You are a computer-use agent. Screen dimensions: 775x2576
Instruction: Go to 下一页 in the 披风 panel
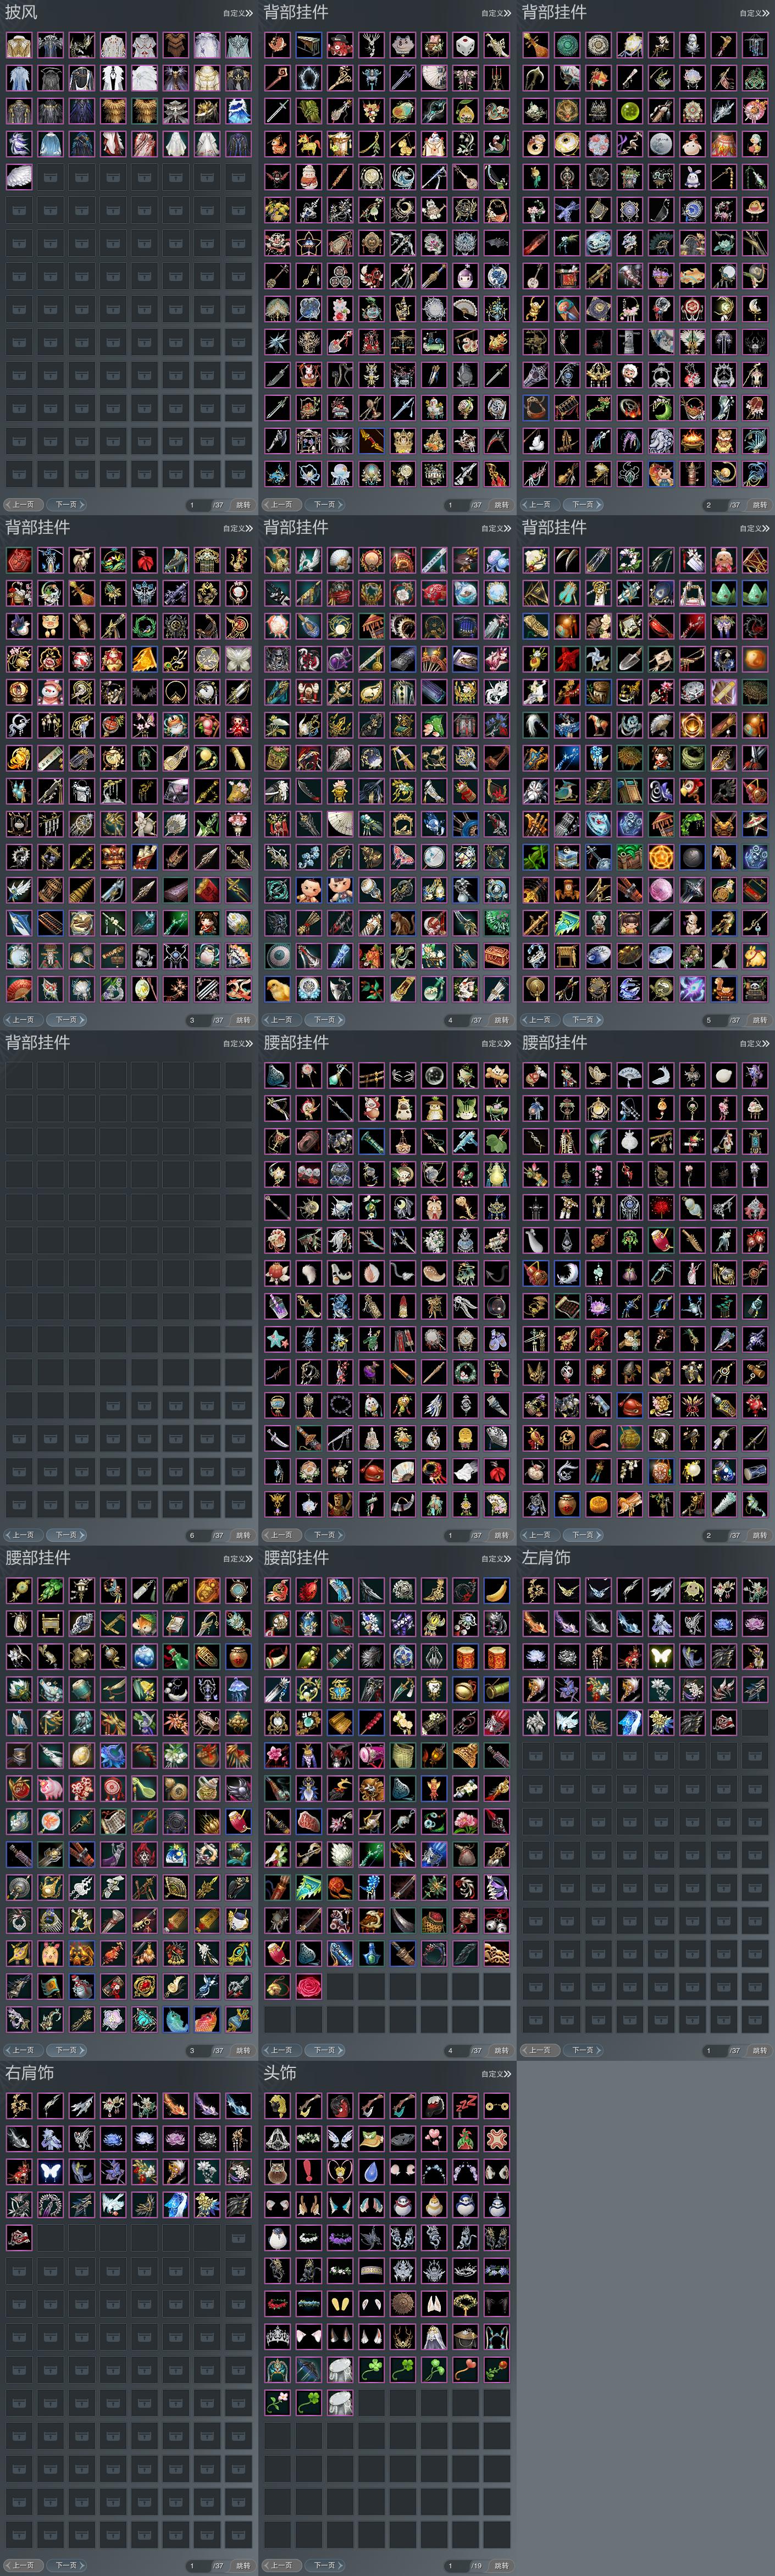pos(66,505)
